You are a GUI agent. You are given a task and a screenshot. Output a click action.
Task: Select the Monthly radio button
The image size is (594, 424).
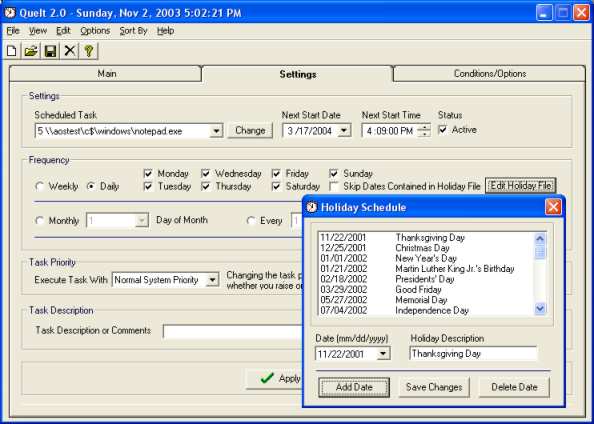39,221
